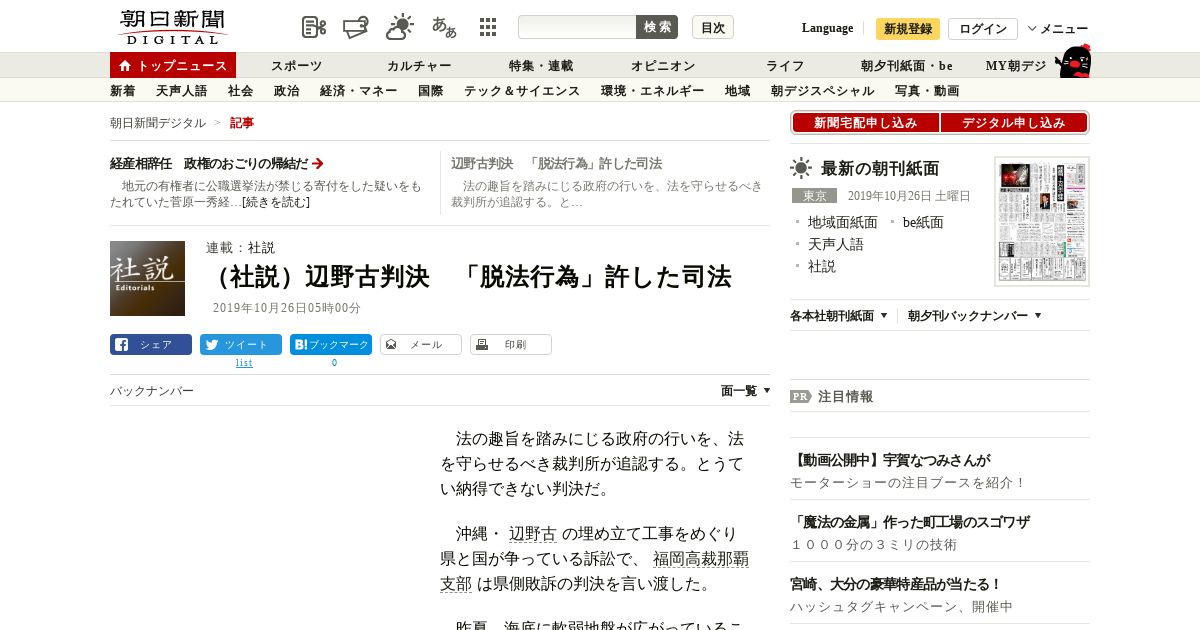Click the 社説 Editorials thumbnail image
The image size is (1200, 630).
147,278
